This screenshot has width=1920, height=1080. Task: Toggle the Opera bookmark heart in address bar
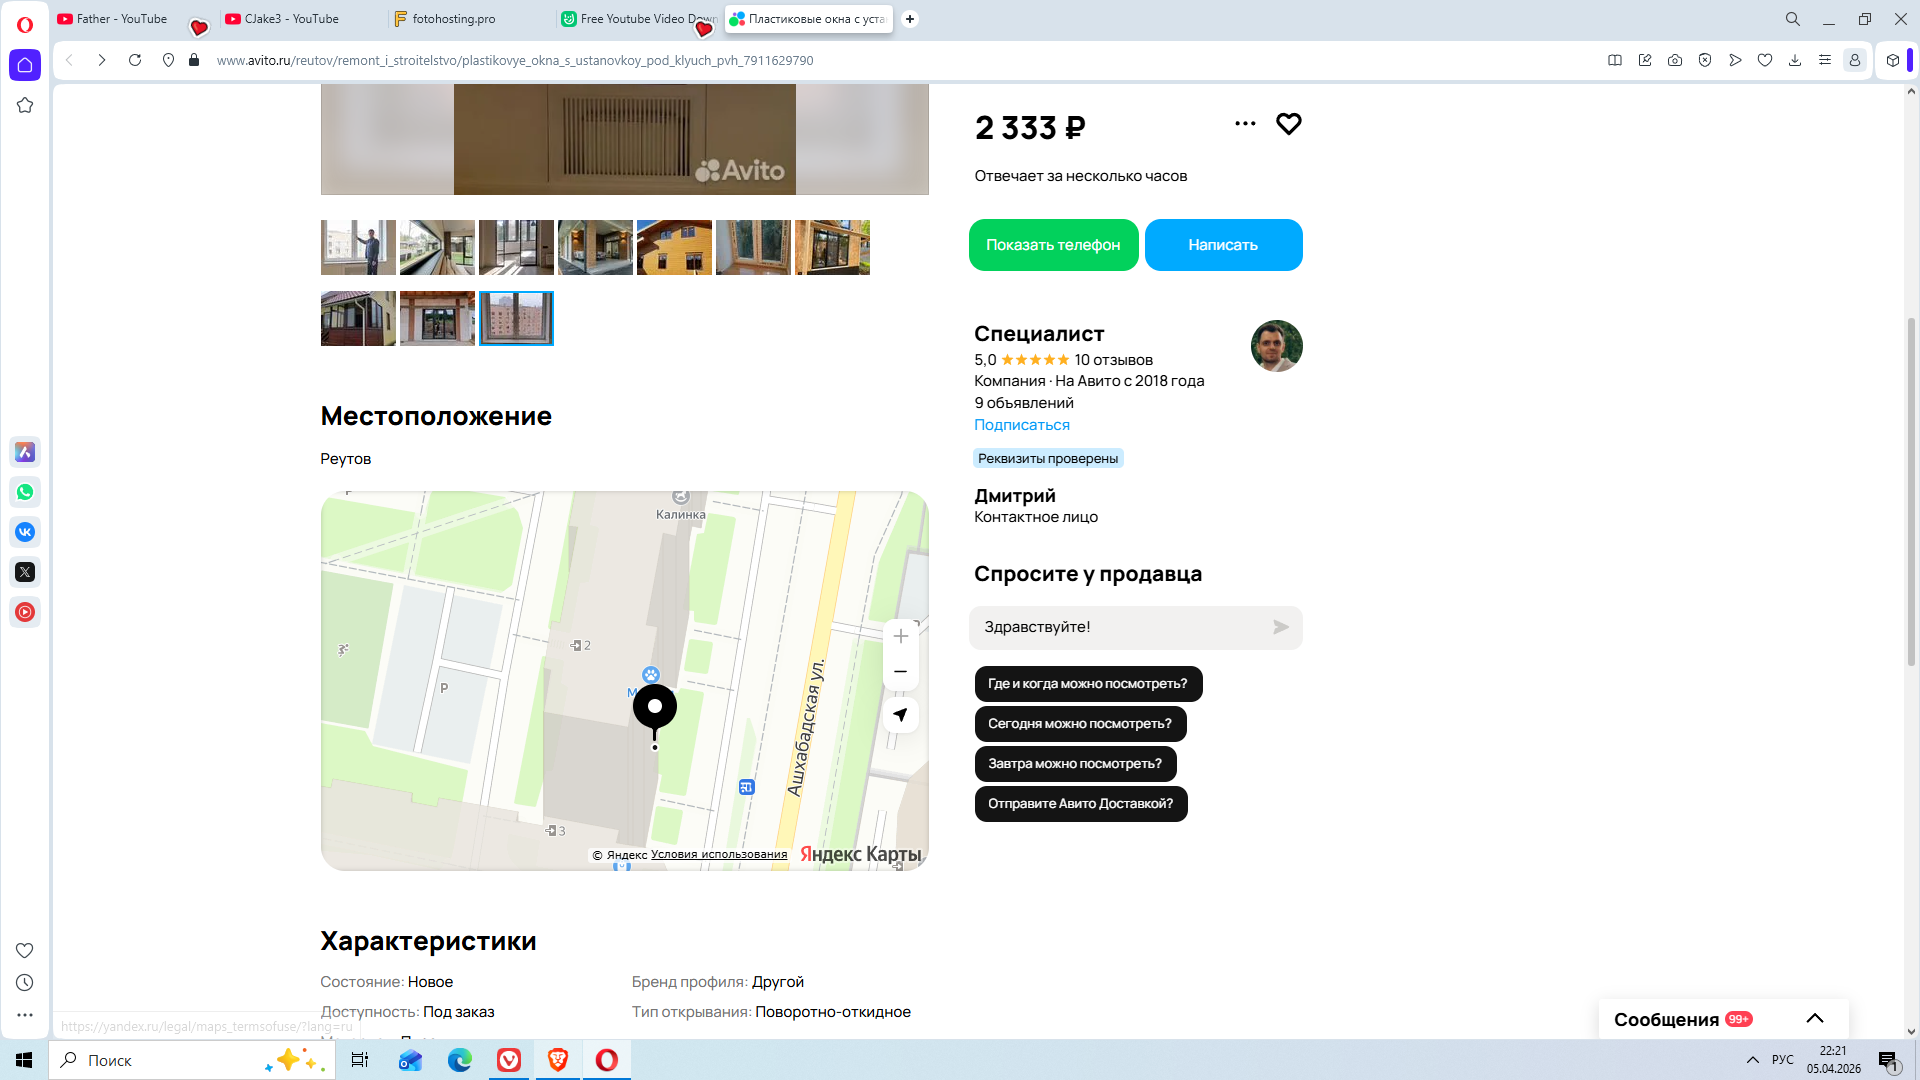[1765, 60]
